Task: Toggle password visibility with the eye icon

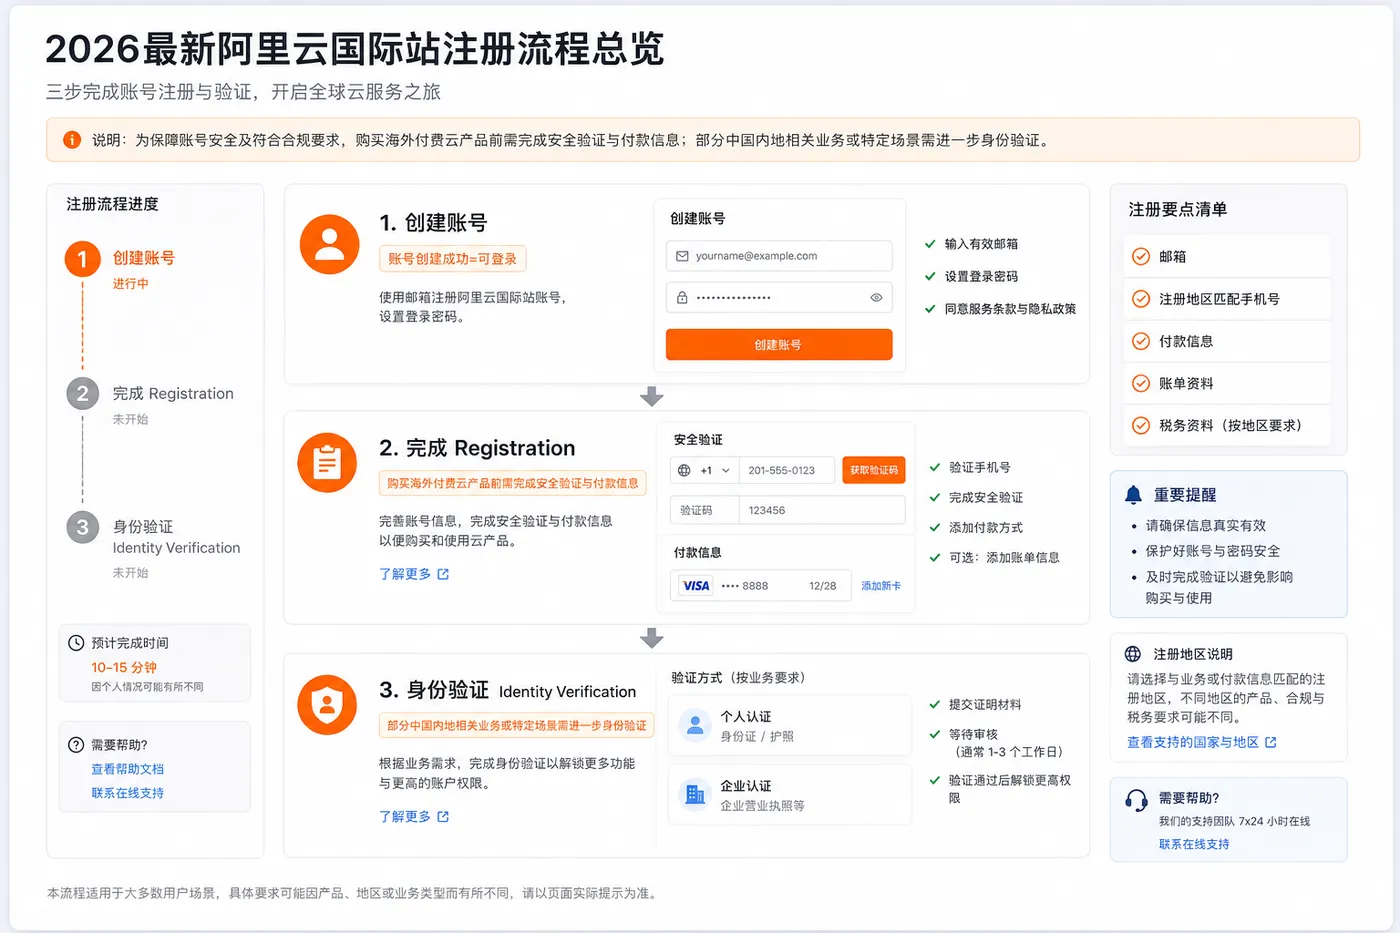Action: 876,298
